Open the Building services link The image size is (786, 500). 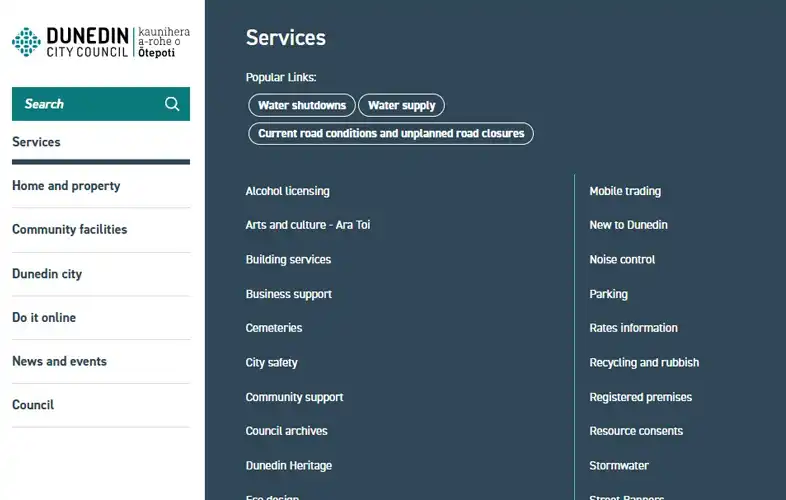coord(288,260)
